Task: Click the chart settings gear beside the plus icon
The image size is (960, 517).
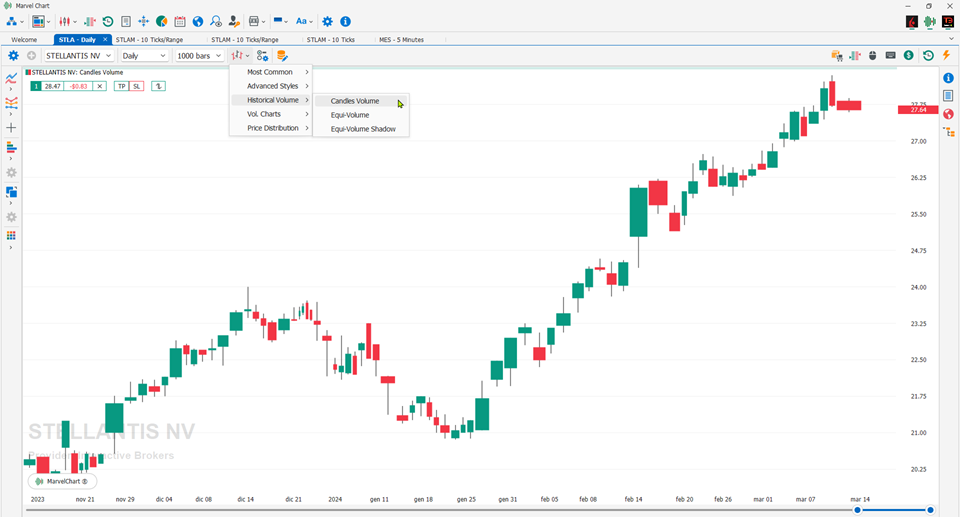Action: [13, 56]
